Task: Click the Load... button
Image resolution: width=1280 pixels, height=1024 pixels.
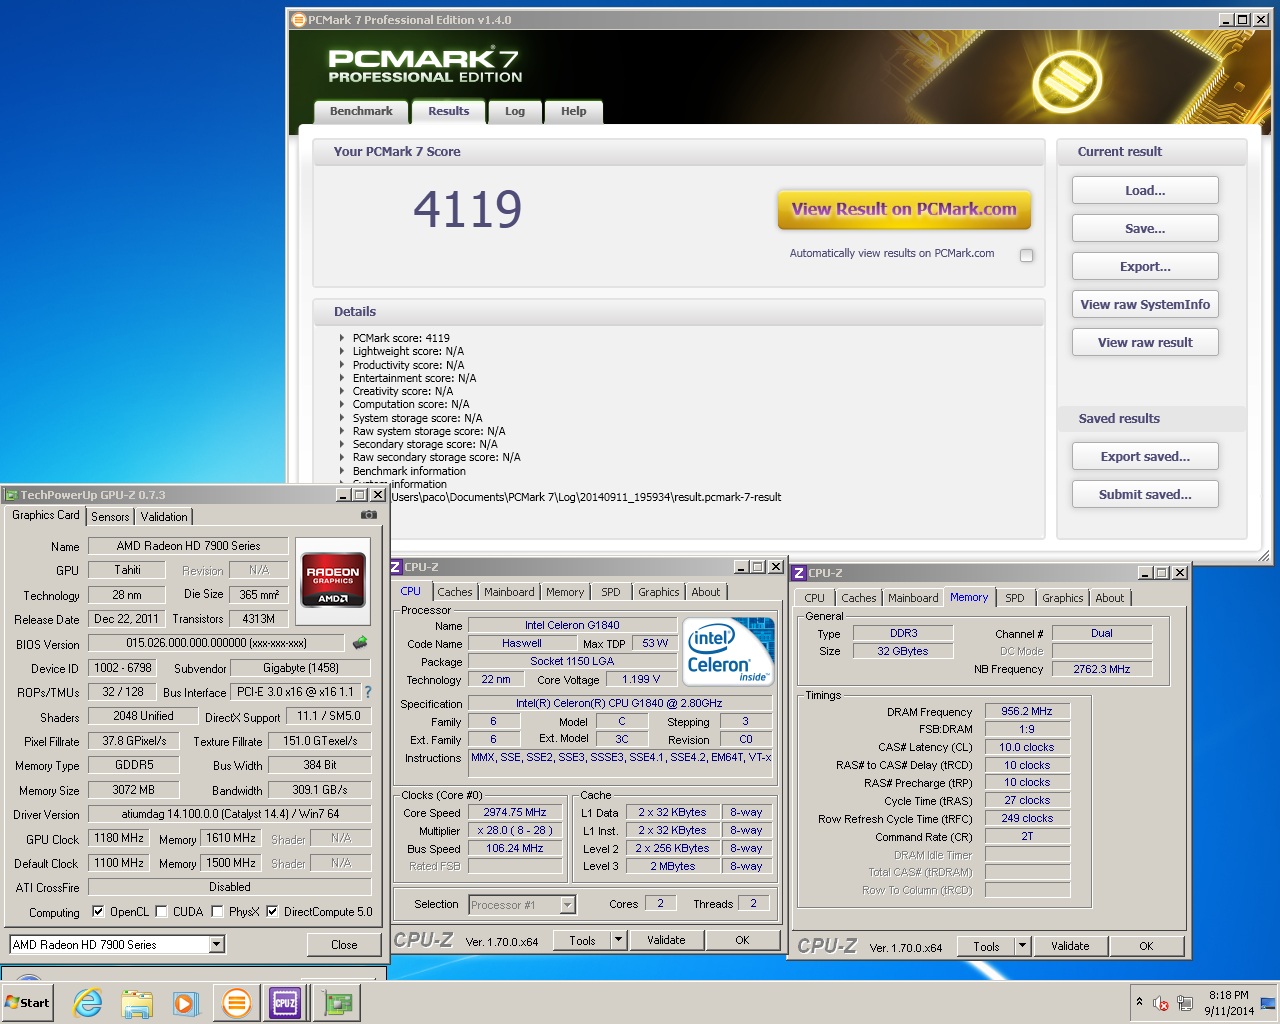Action: point(1145,190)
